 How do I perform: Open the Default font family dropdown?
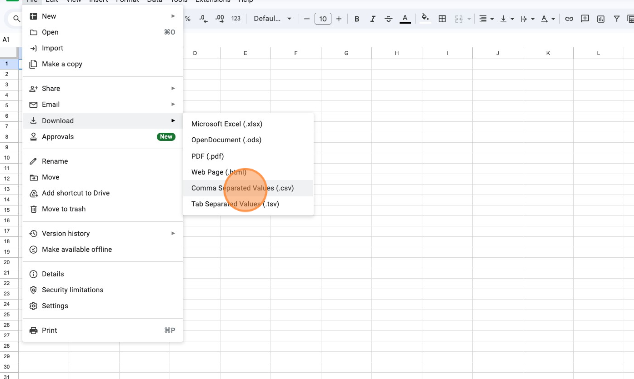click(272, 19)
